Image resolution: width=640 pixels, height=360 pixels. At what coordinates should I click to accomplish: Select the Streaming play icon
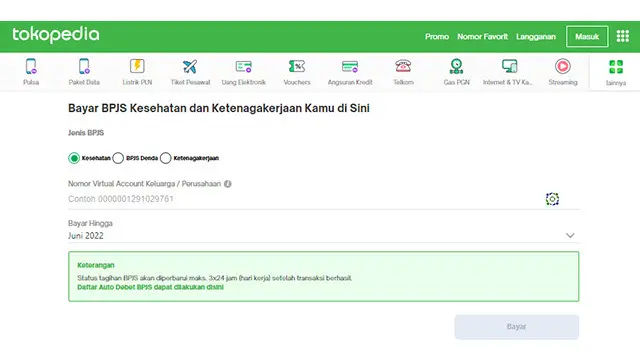pyautogui.click(x=563, y=66)
